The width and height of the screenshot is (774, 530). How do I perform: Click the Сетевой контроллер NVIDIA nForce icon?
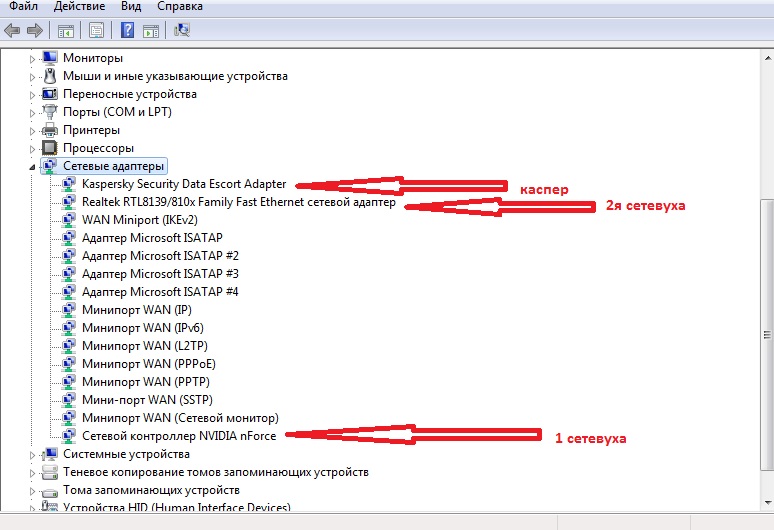tap(69, 436)
